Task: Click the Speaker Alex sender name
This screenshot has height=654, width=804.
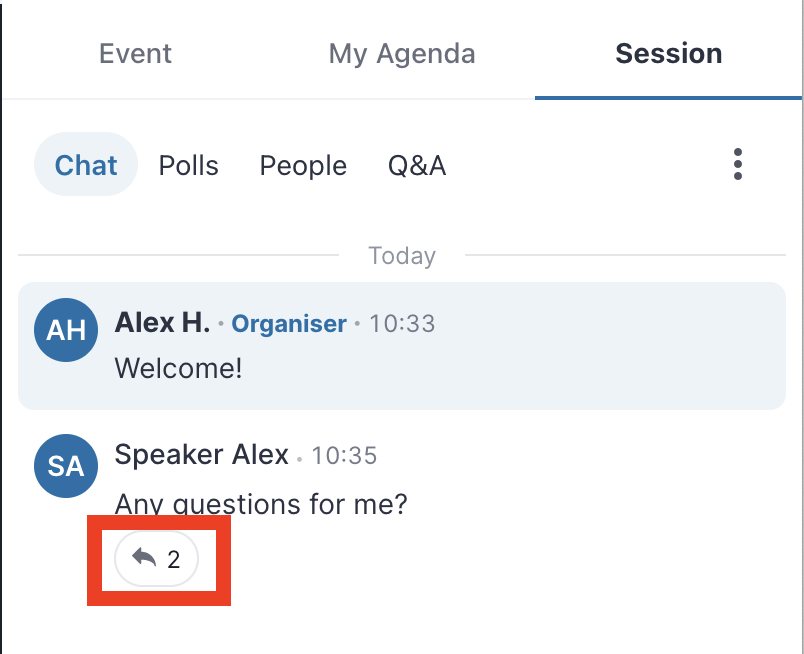Action: pos(202,455)
